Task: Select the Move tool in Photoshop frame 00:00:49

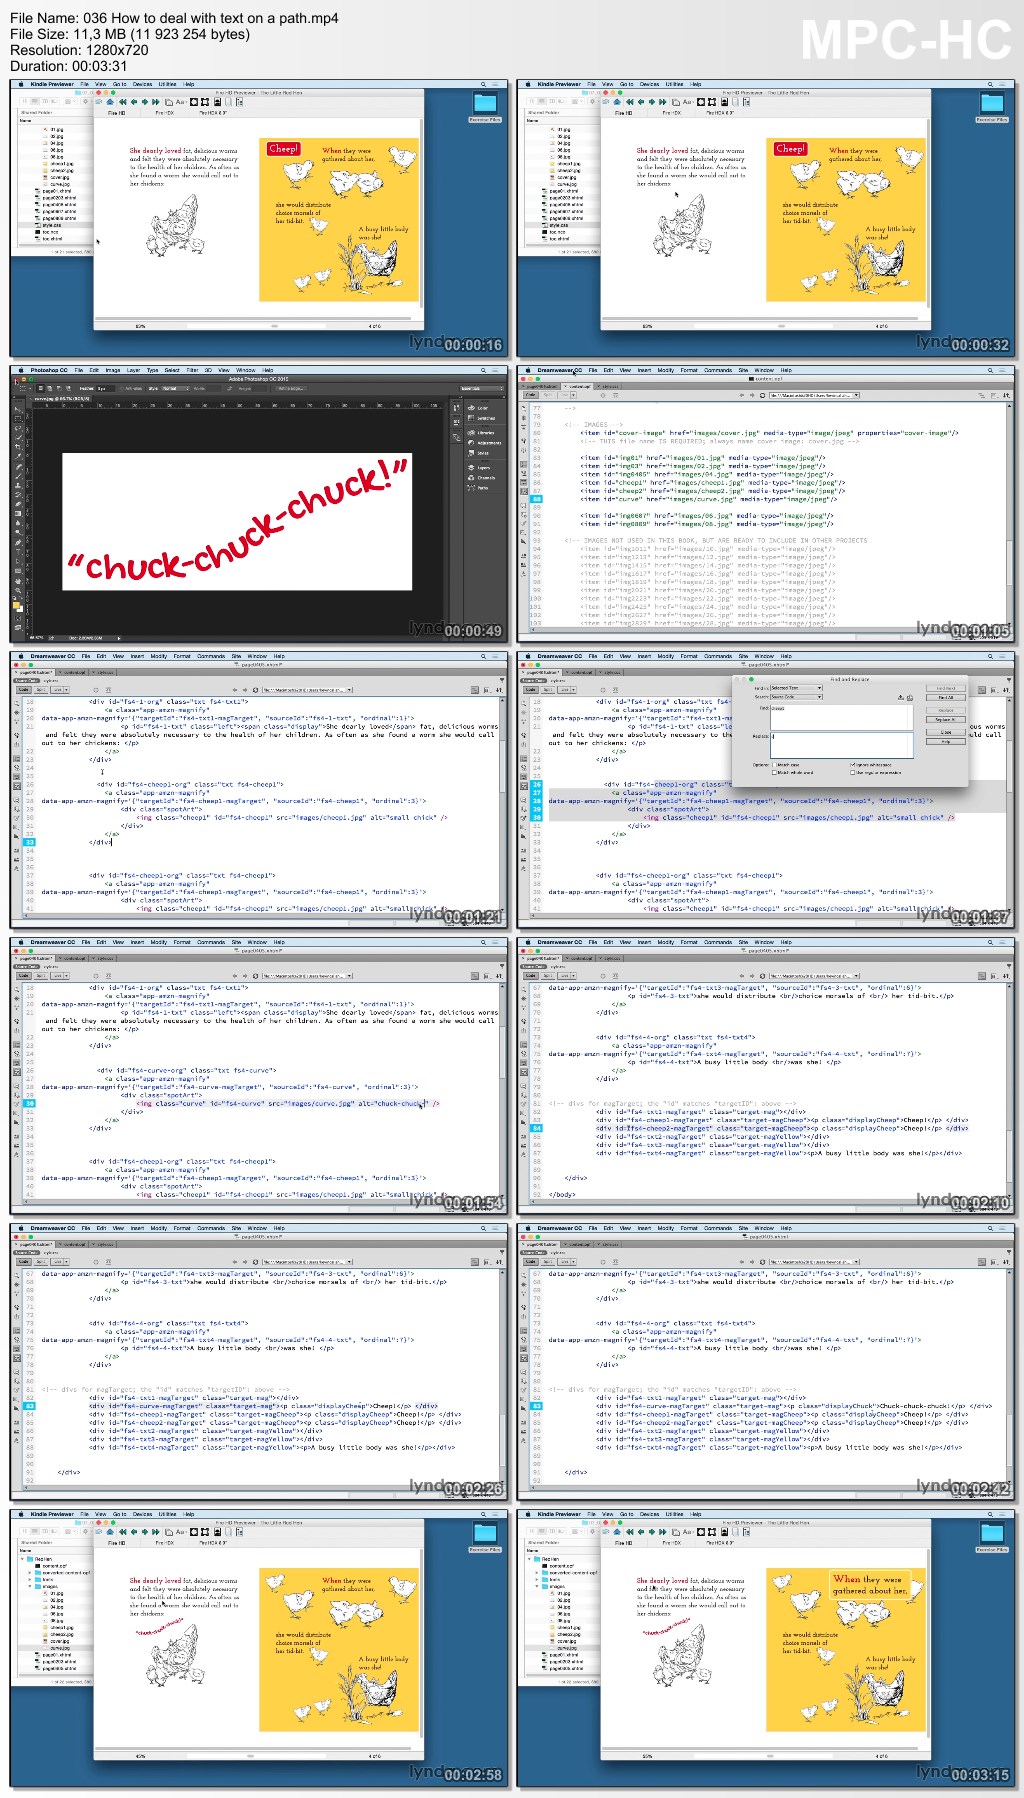Action: point(18,410)
